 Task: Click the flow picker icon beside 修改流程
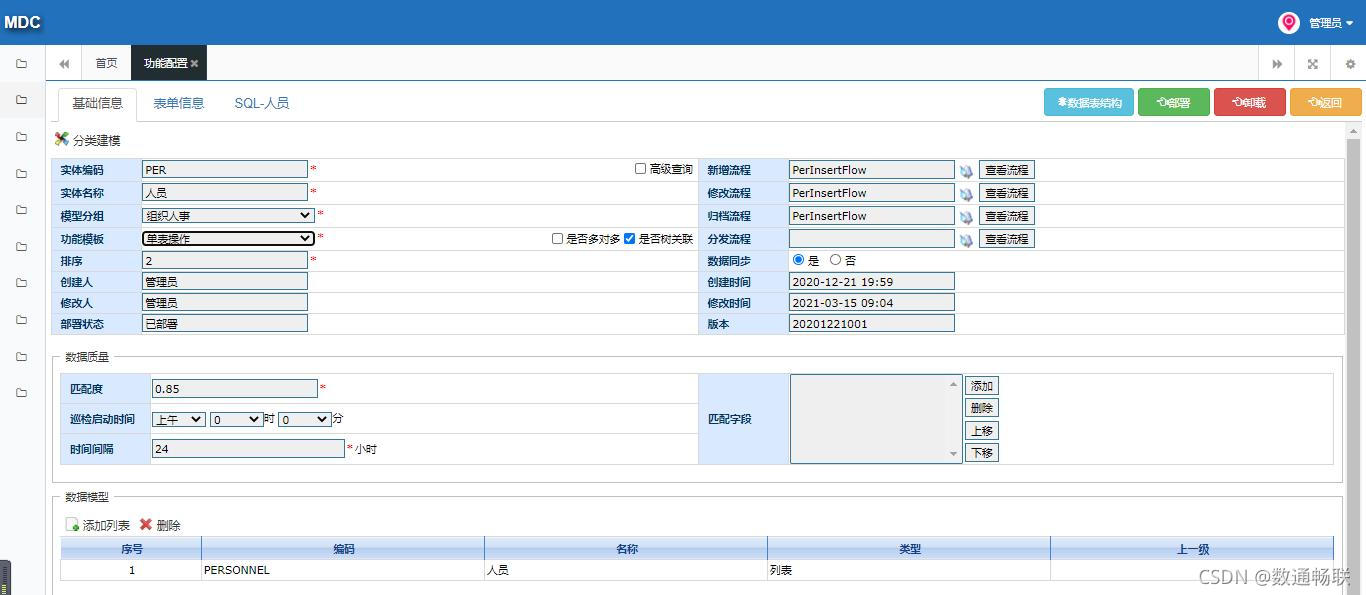click(966, 194)
